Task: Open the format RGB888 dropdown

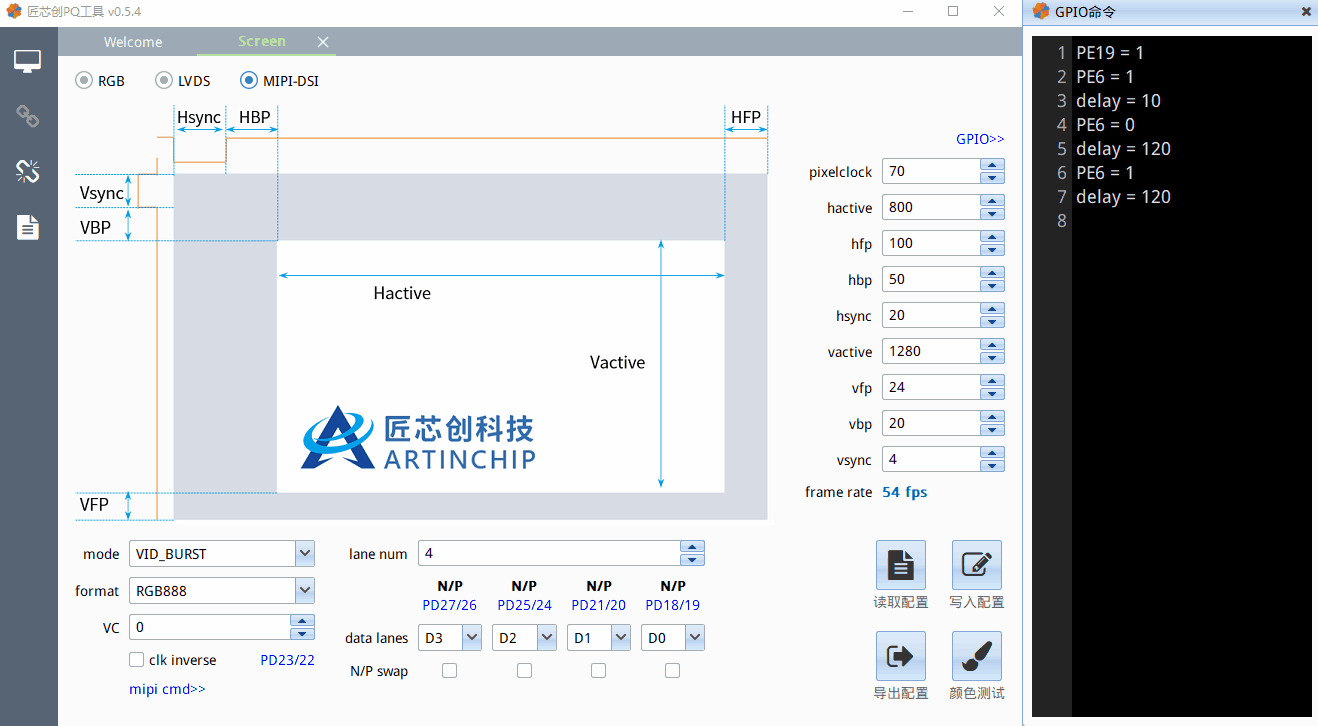Action: tap(305, 591)
